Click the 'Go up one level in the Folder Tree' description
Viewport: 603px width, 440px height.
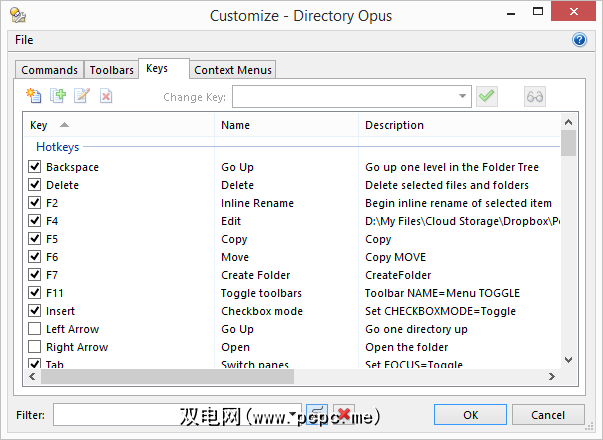452,167
